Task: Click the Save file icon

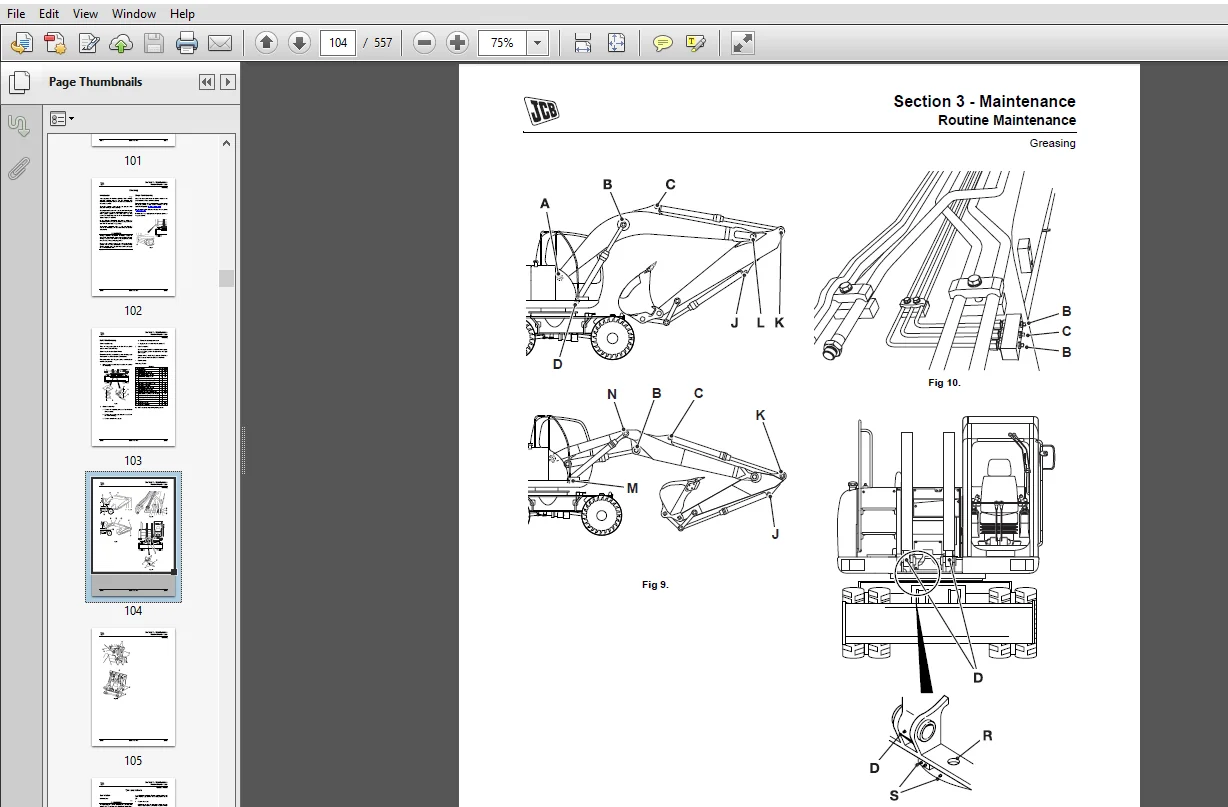Action: click(x=154, y=43)
